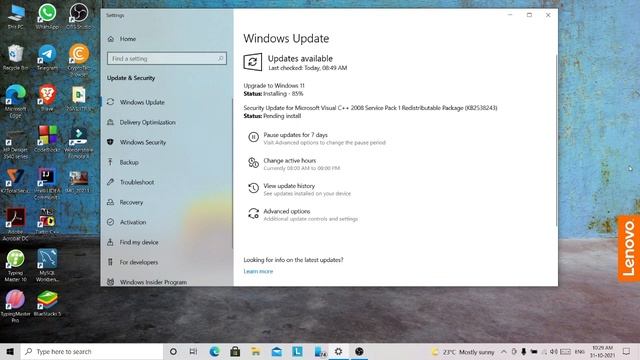This screenshot has width=640, height=360.
Task: Select the TypingMaster Pro shortcut
Action: [16, 306]
